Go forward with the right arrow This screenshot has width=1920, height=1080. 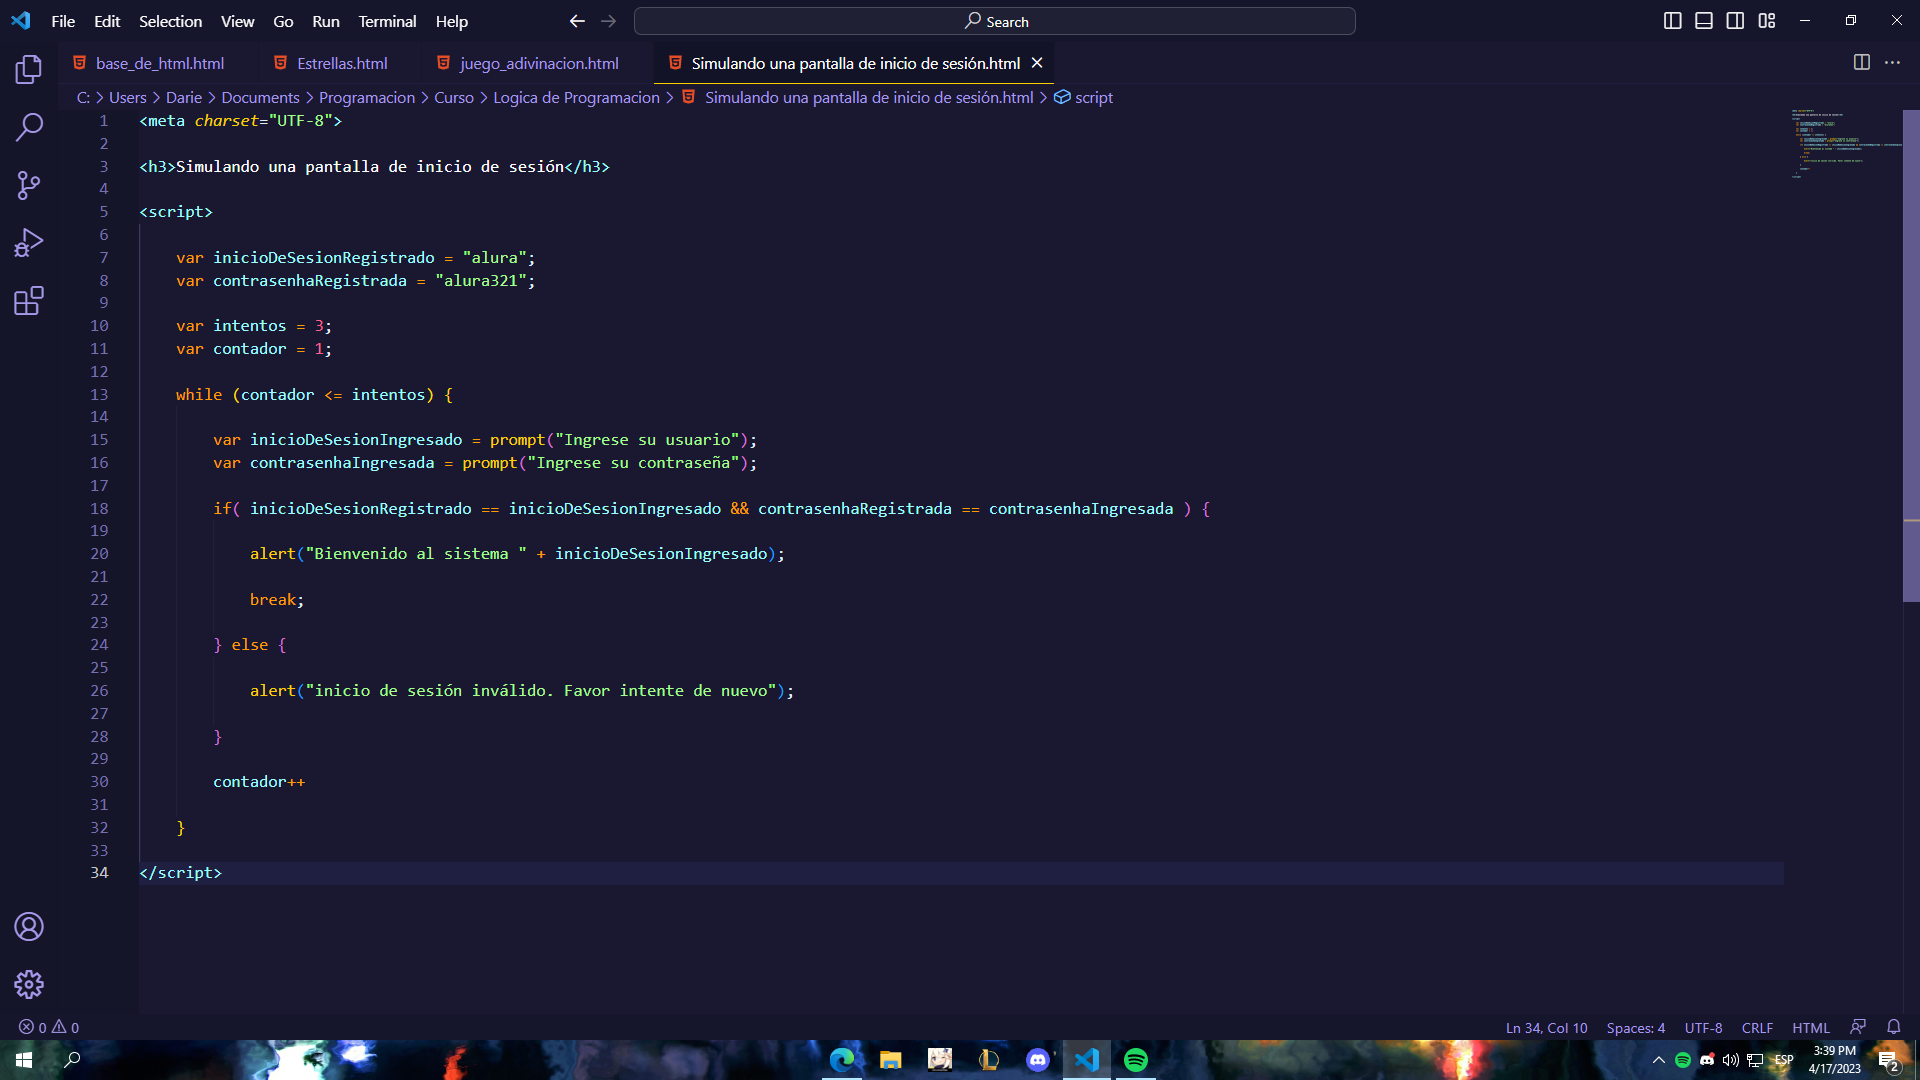[608, 21]
